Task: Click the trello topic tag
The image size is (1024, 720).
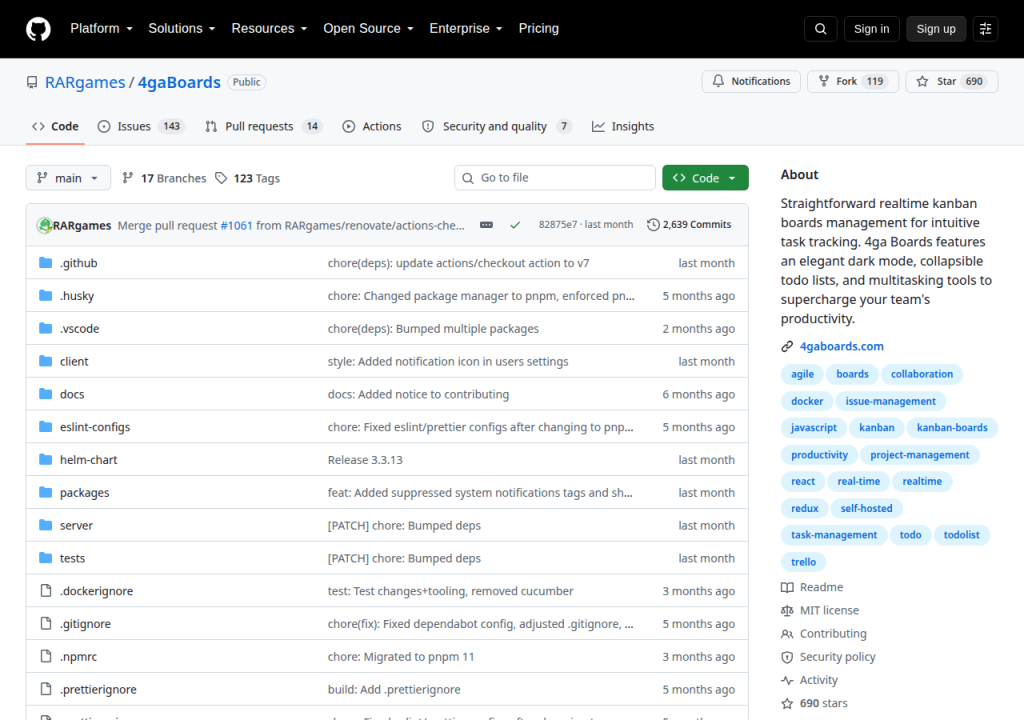Action: (x=803, y=562)
